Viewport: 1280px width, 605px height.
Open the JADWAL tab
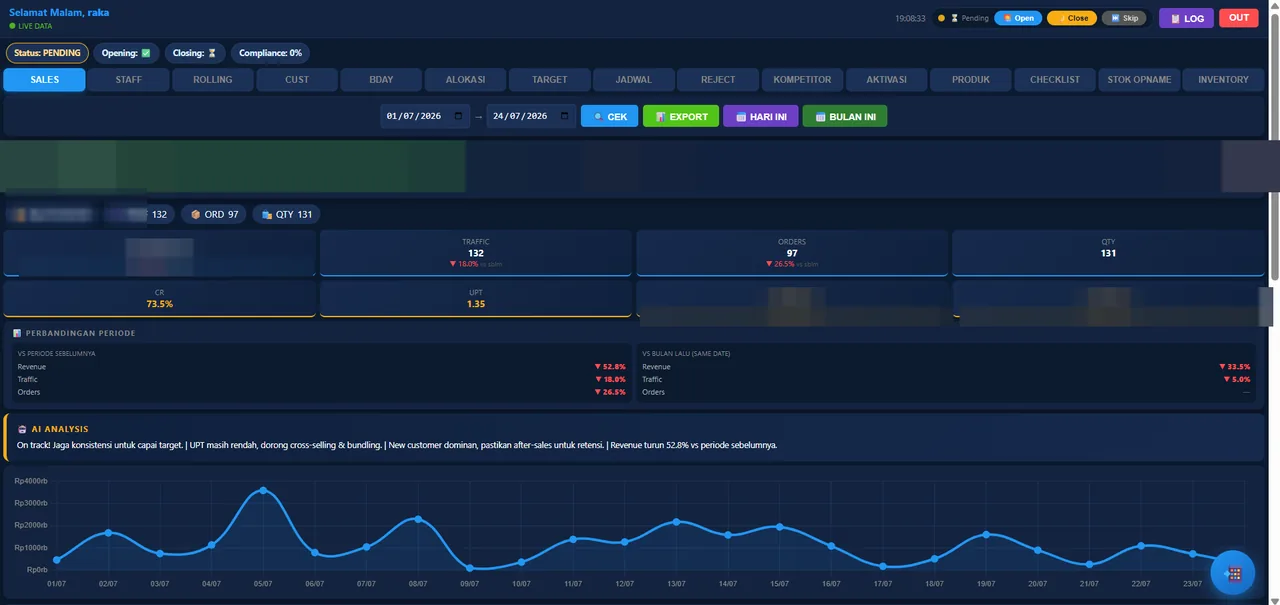[634, 80]
